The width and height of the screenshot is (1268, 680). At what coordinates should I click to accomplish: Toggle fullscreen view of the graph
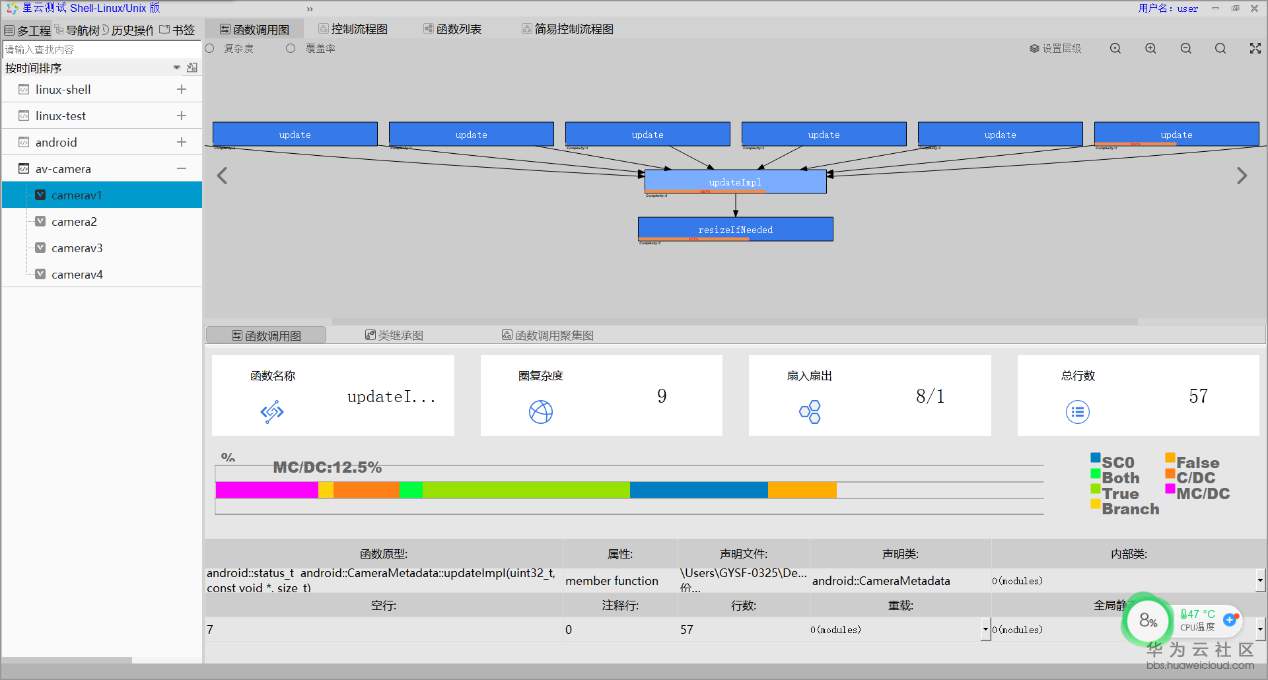(x=1255, y=48)
